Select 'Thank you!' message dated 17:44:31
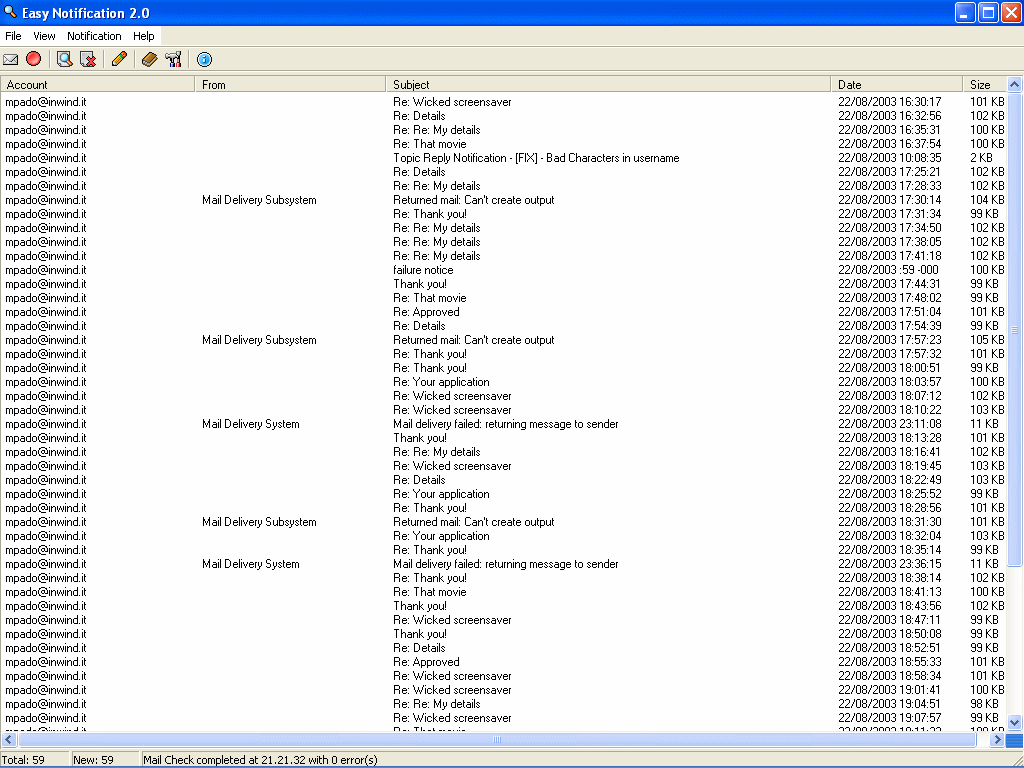The width and height of the screenshot is (1024, 768). point(504,283)
